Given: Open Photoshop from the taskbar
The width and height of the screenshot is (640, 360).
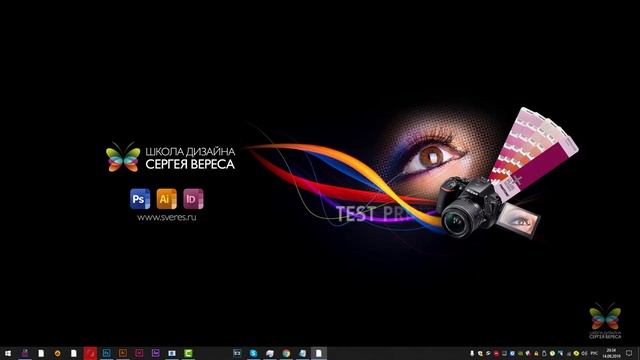Looking at the screenshot, I should click(107, 353).
